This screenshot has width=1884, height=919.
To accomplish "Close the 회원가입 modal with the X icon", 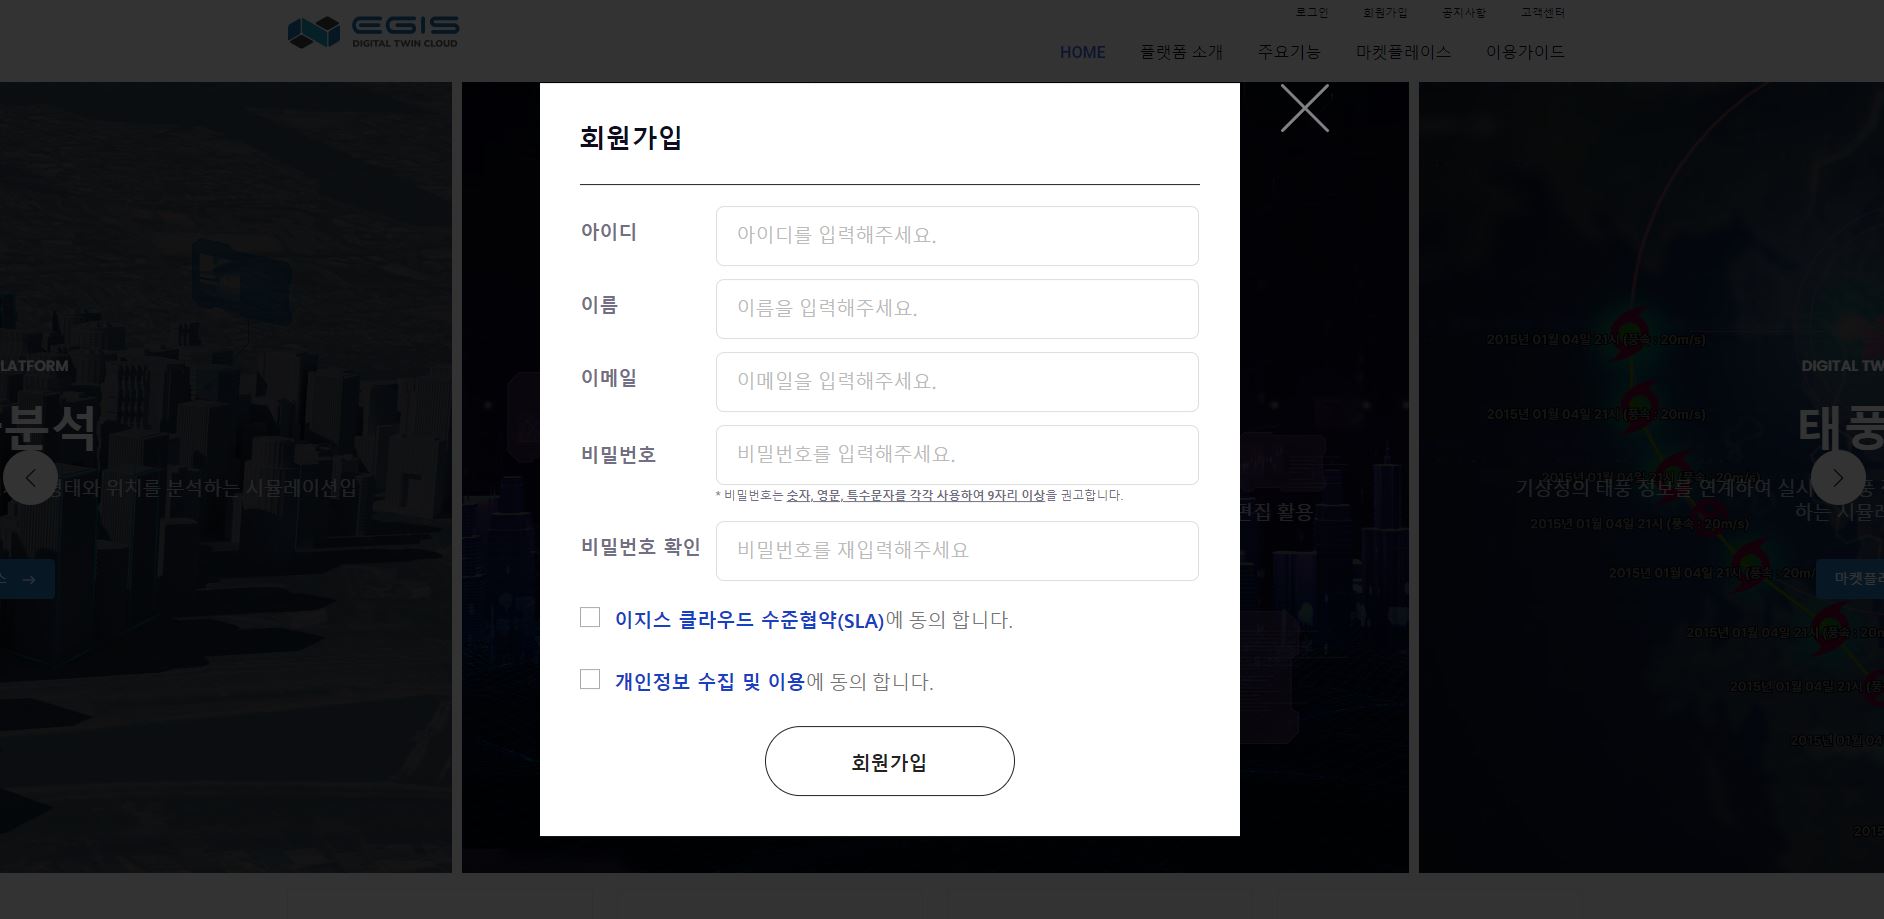I will point(1304,108).
